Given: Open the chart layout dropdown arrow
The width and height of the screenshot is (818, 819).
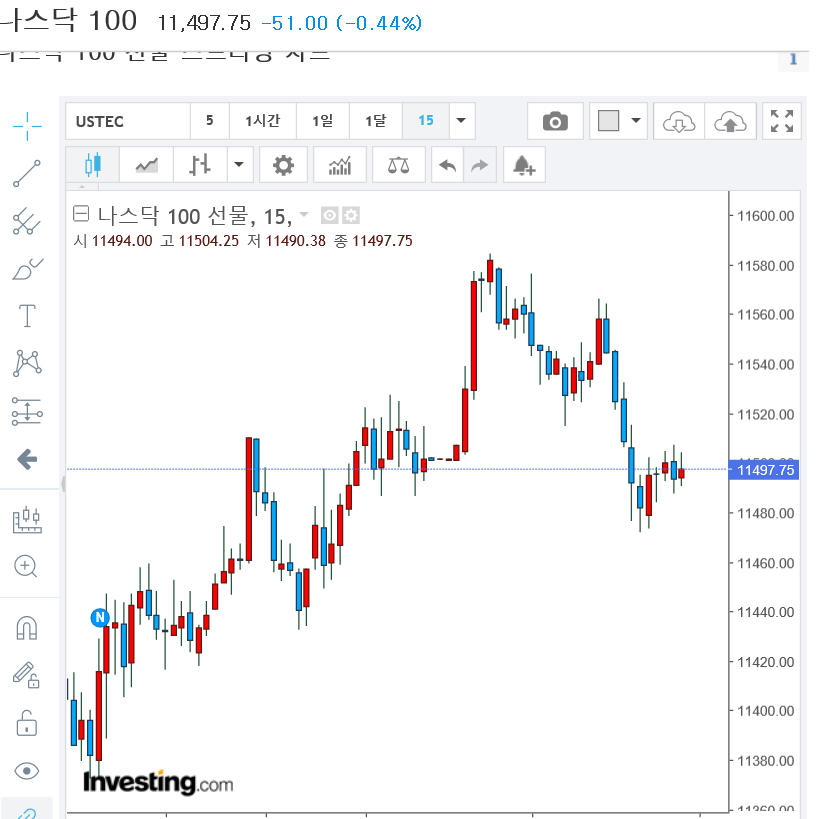Looking at the screenshot, I should click(x=636, y=121).
